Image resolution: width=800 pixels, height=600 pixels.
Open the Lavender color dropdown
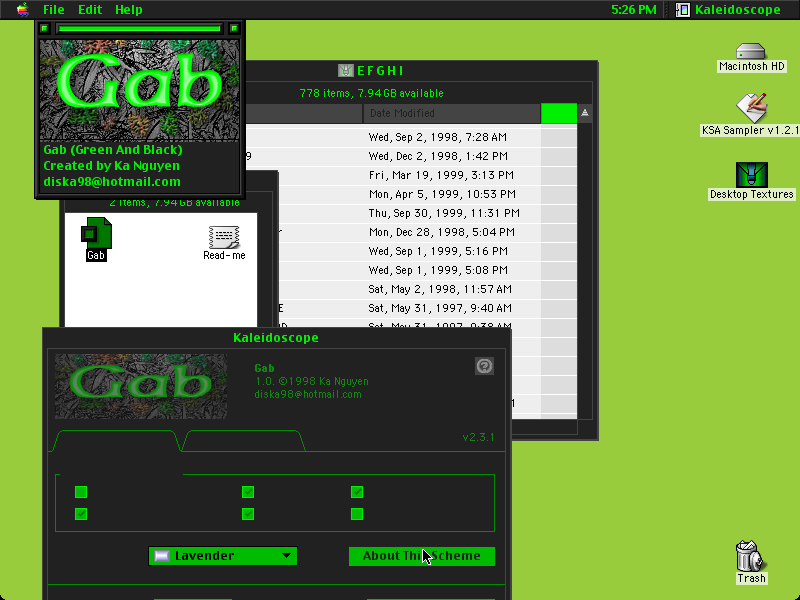click(x=222, y=556)
